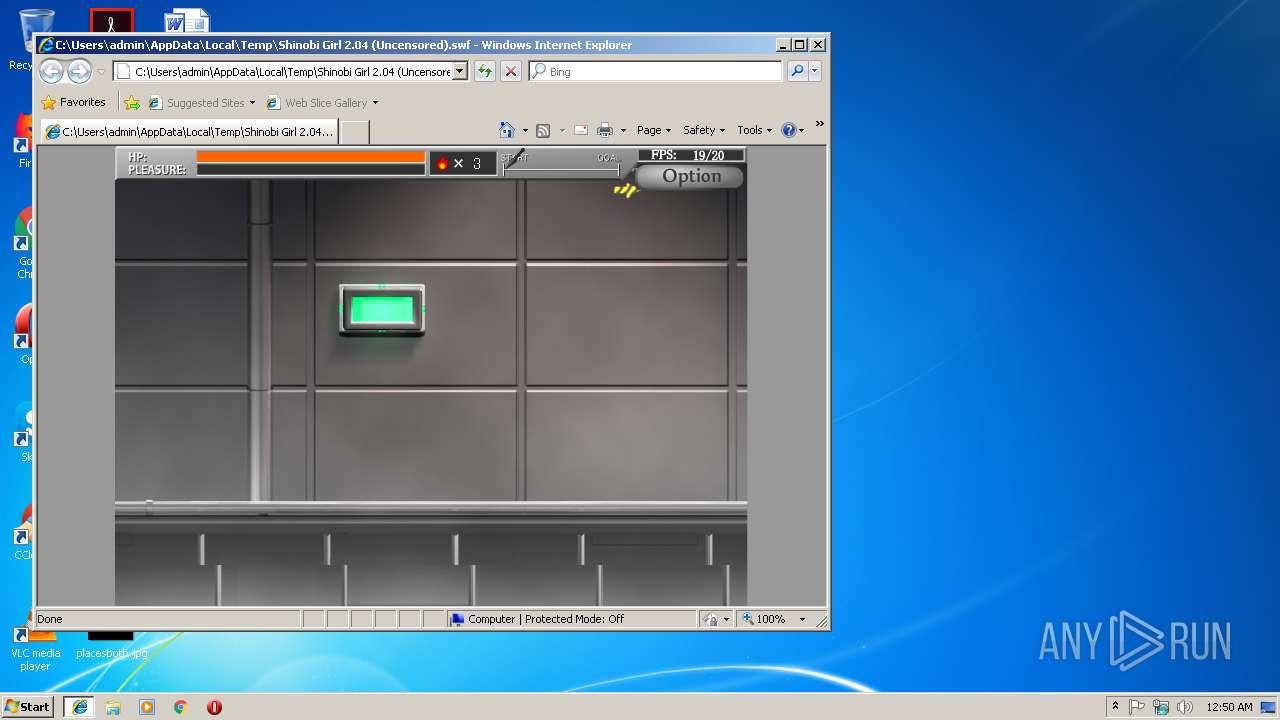Click the Print icon
Viewport: 1280px width, 720px height.
click(605, 130)
